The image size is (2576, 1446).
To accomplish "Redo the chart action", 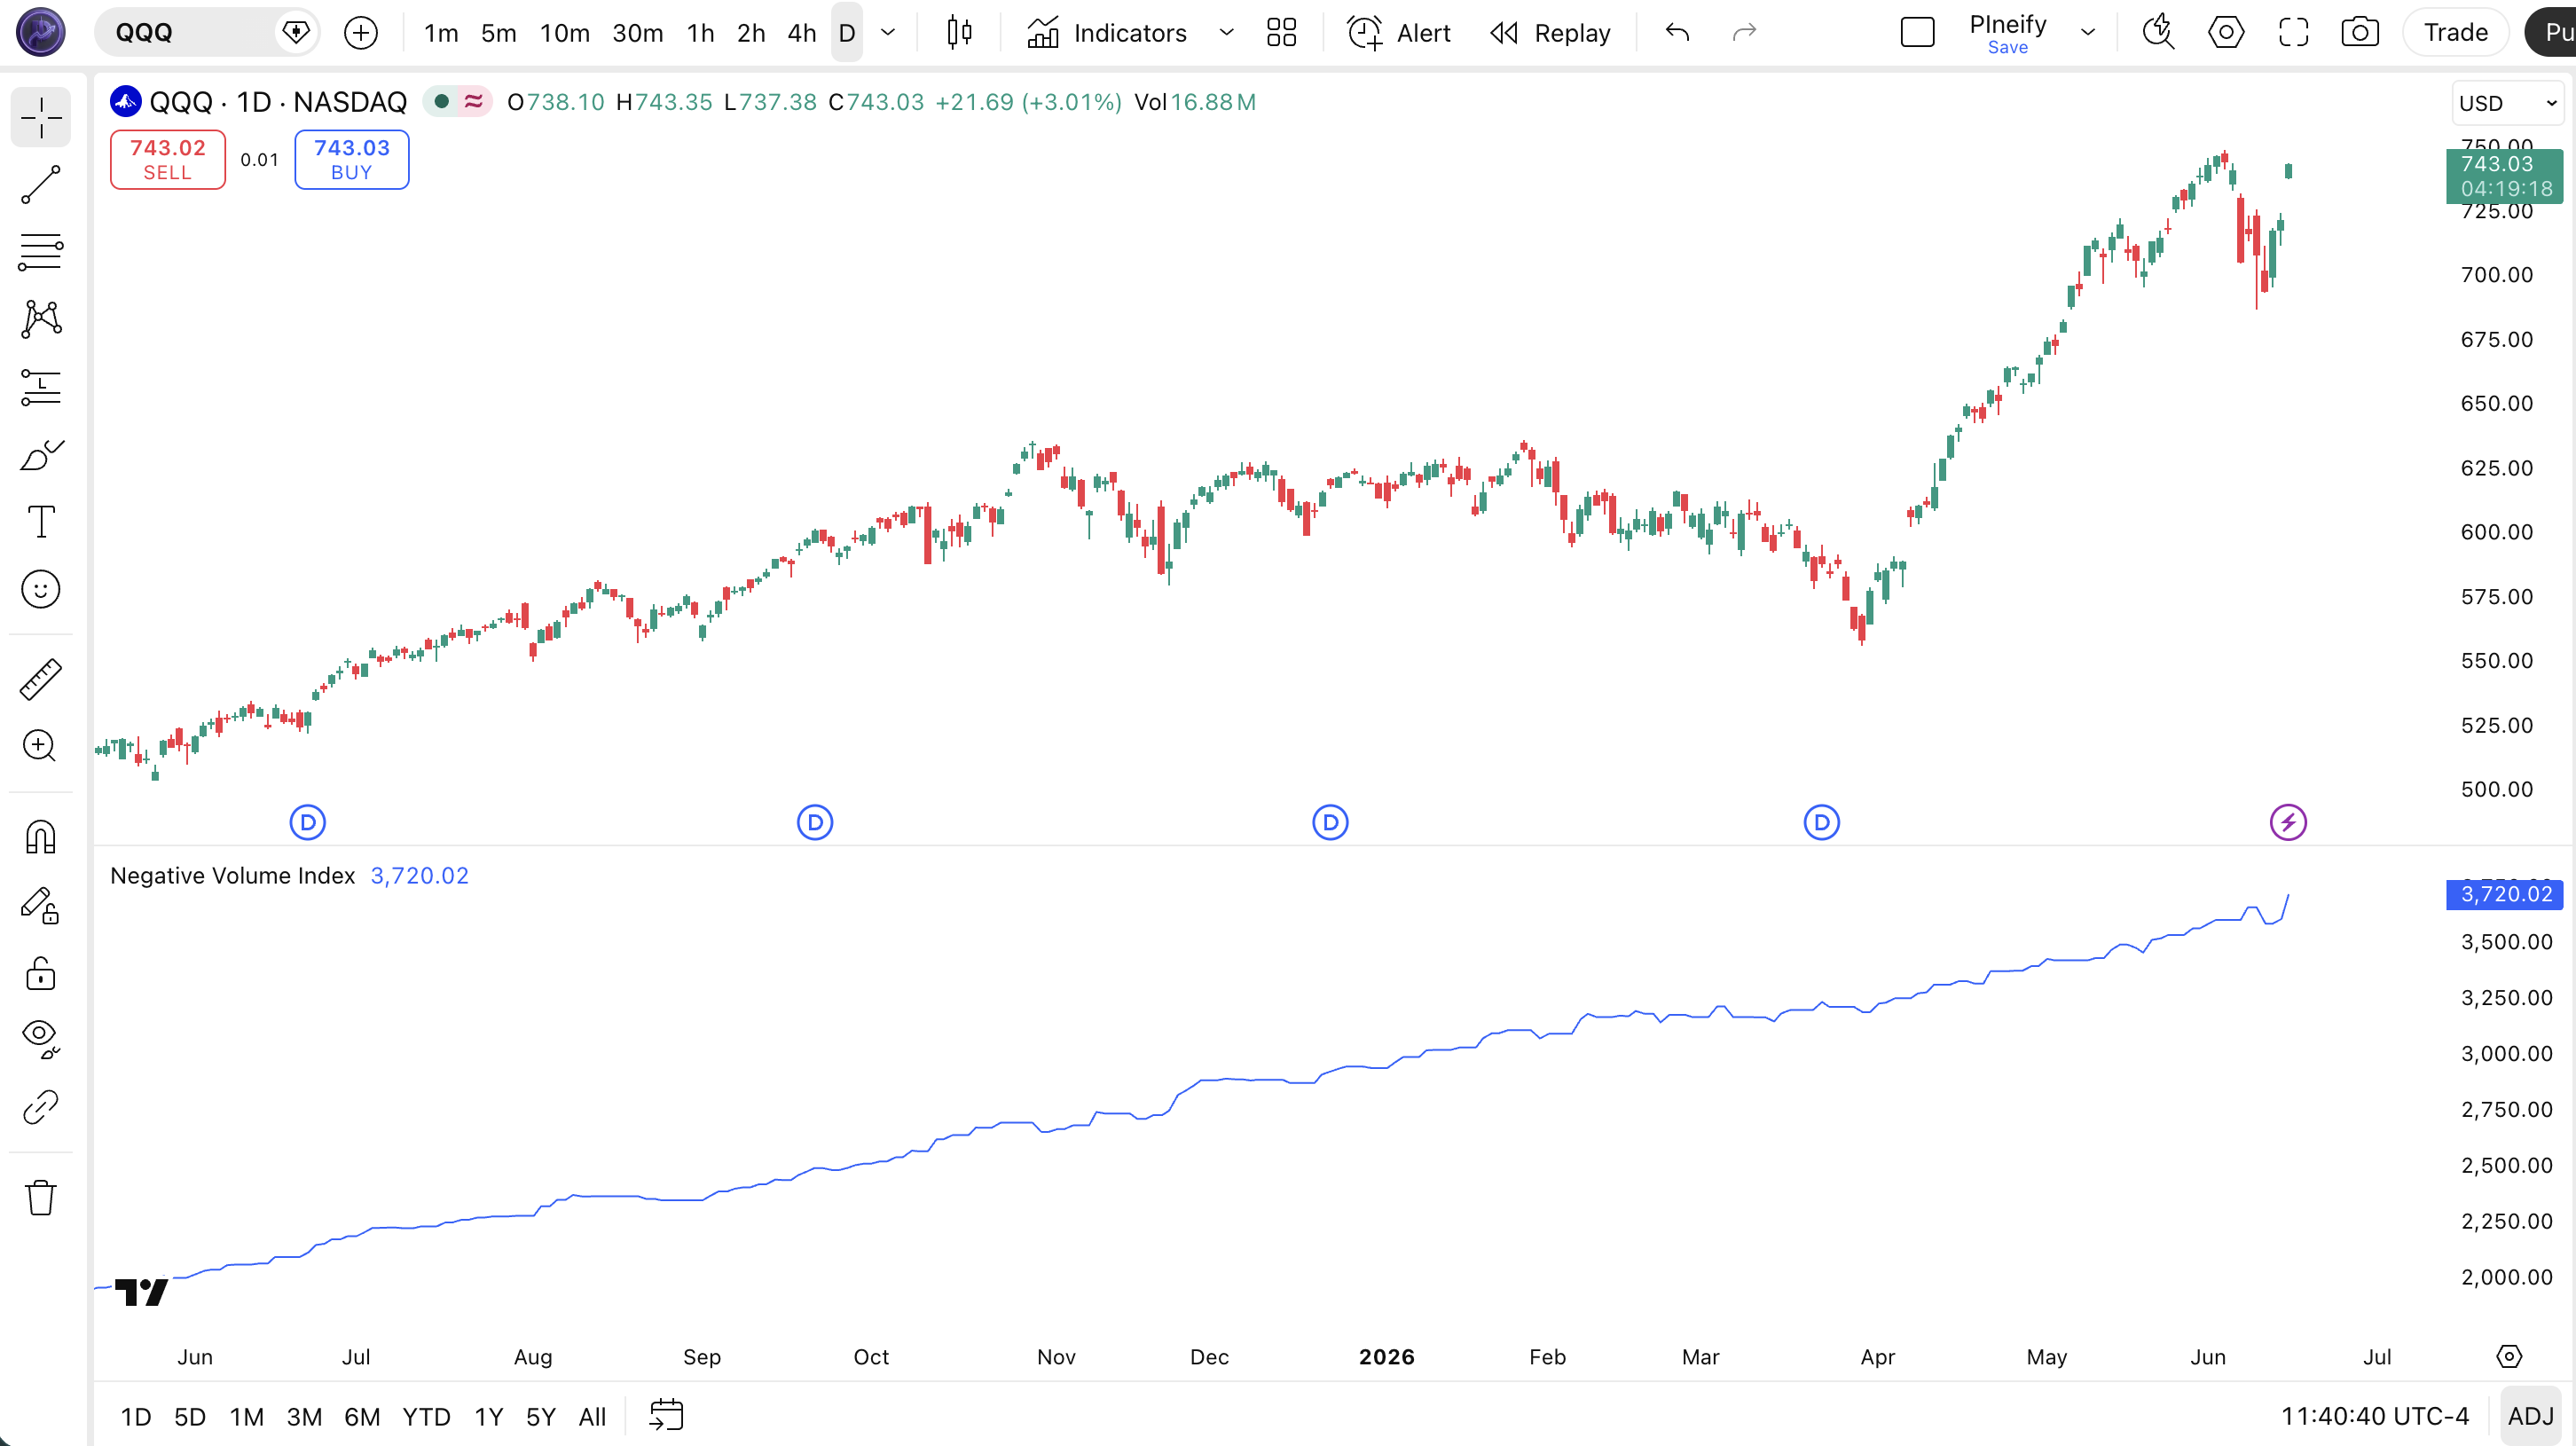I will click(1744, 33).
